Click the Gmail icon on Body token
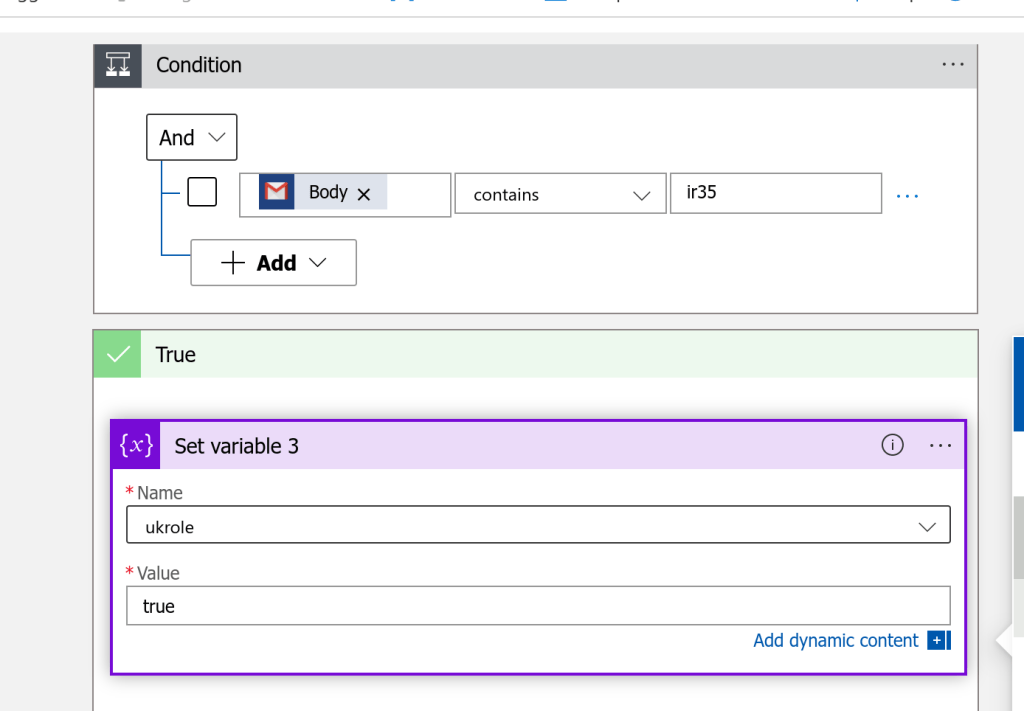This screenshot has height=711, width=1024. 276,192
